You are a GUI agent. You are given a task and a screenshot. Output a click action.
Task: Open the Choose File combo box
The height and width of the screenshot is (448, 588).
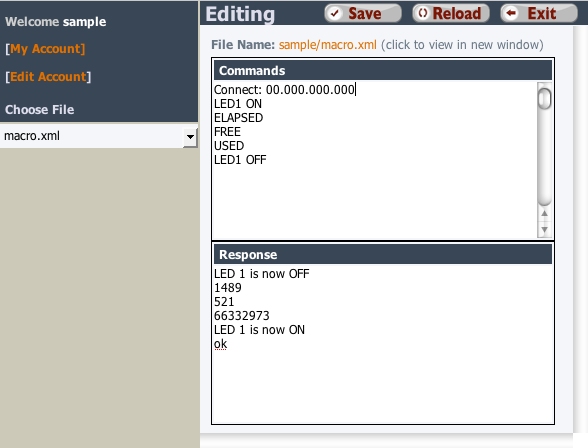99,136
